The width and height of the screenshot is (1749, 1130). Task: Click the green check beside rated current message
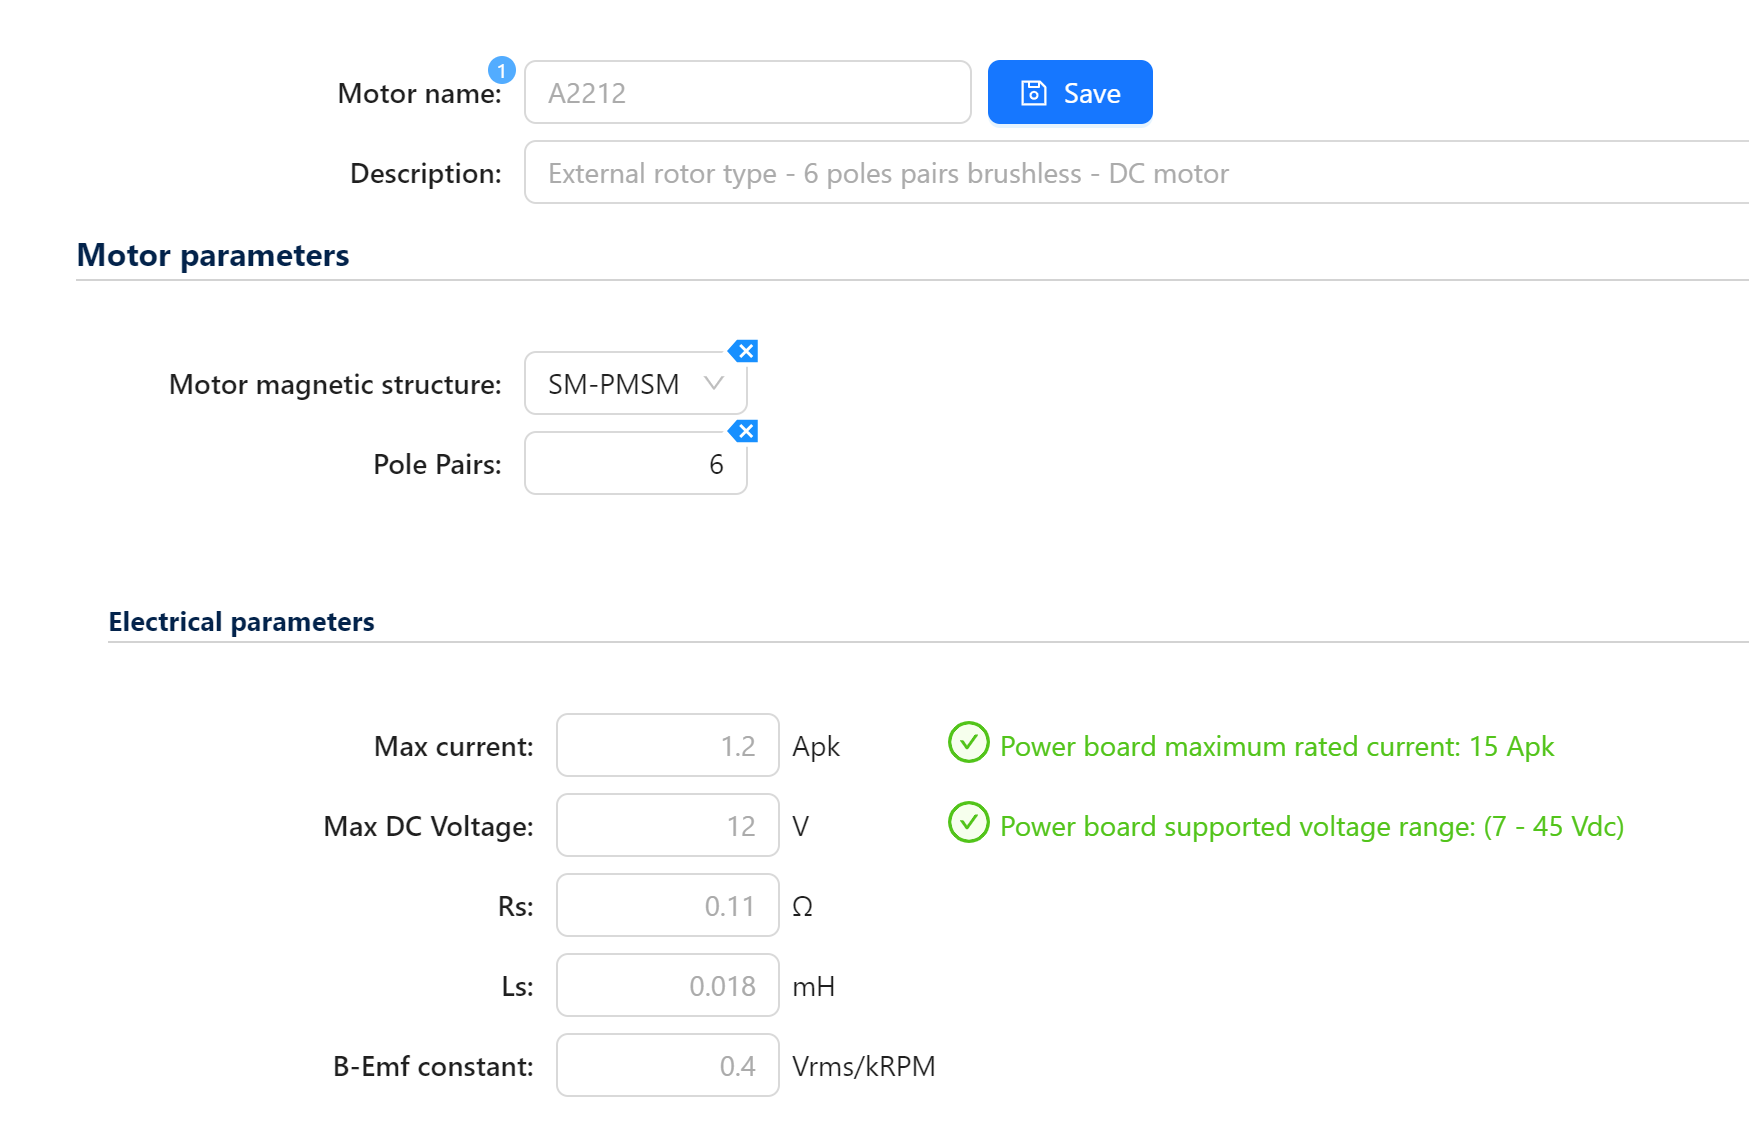(x=968, y=745)
